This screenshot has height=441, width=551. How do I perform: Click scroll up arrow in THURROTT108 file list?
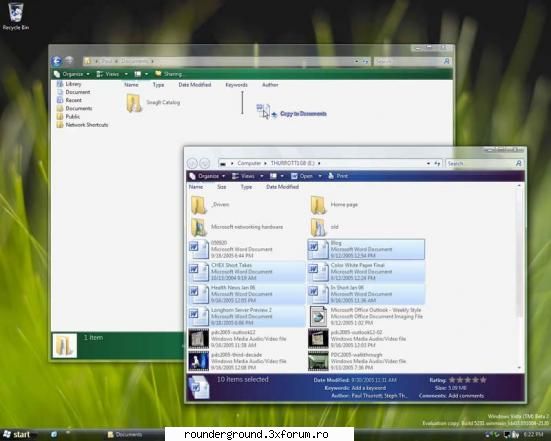coord(519,186)
